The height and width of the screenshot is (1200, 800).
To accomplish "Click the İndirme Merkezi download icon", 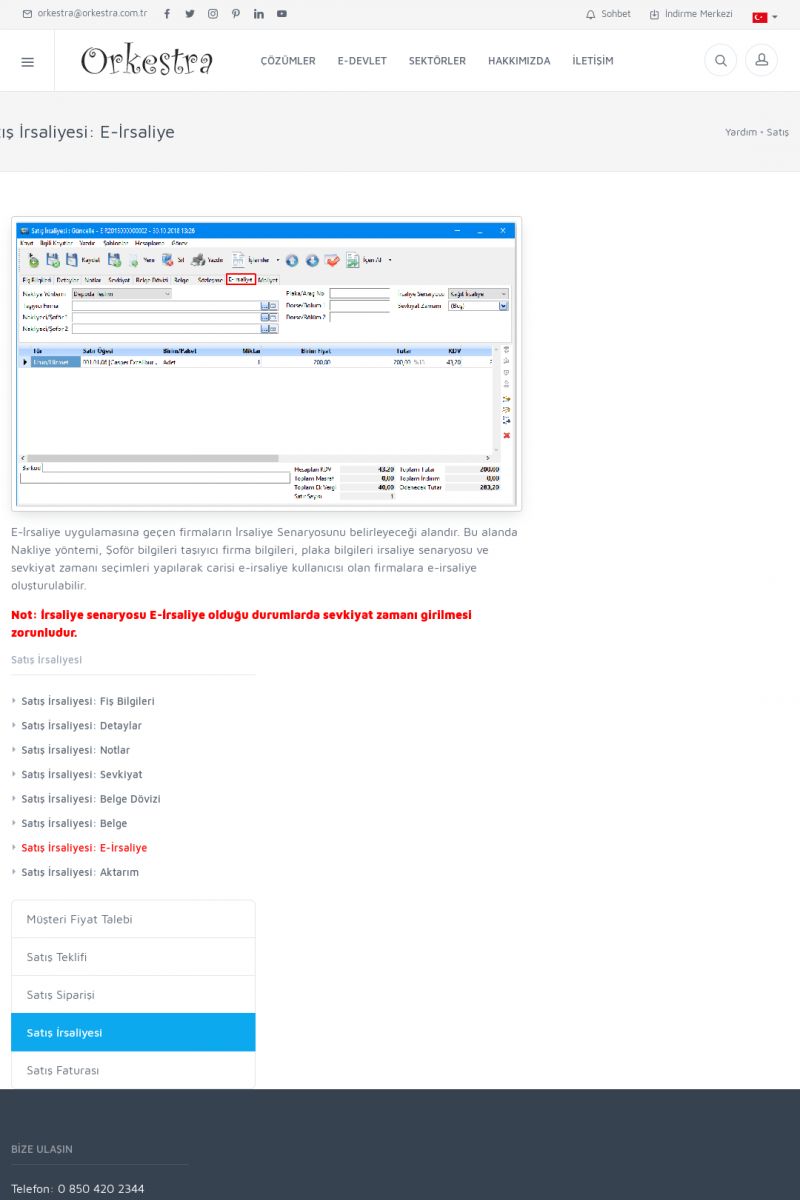I will click(x=655, y=14).
